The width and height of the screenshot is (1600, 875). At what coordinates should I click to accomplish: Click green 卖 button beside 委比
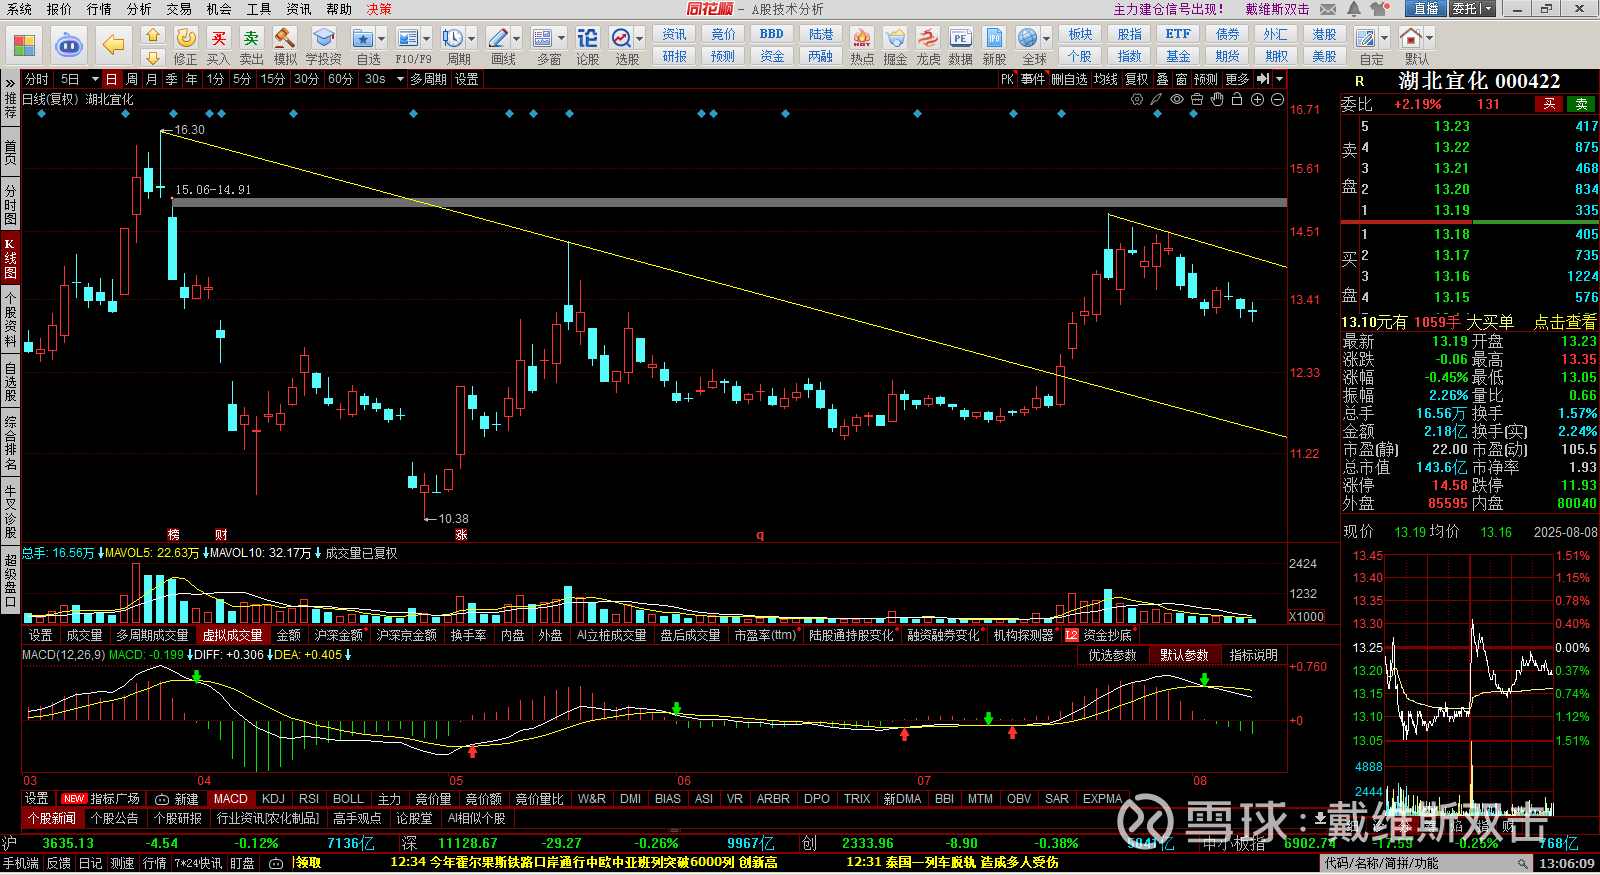click(1582, 104)
